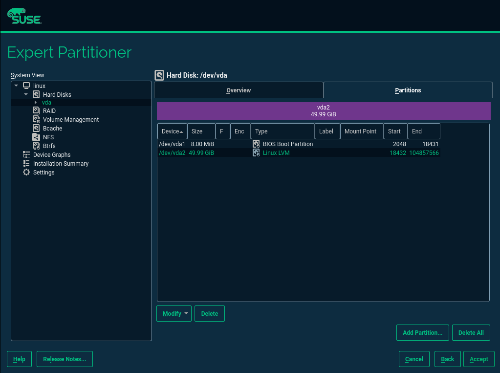Switch to the Overview tab

coord(239,90)
